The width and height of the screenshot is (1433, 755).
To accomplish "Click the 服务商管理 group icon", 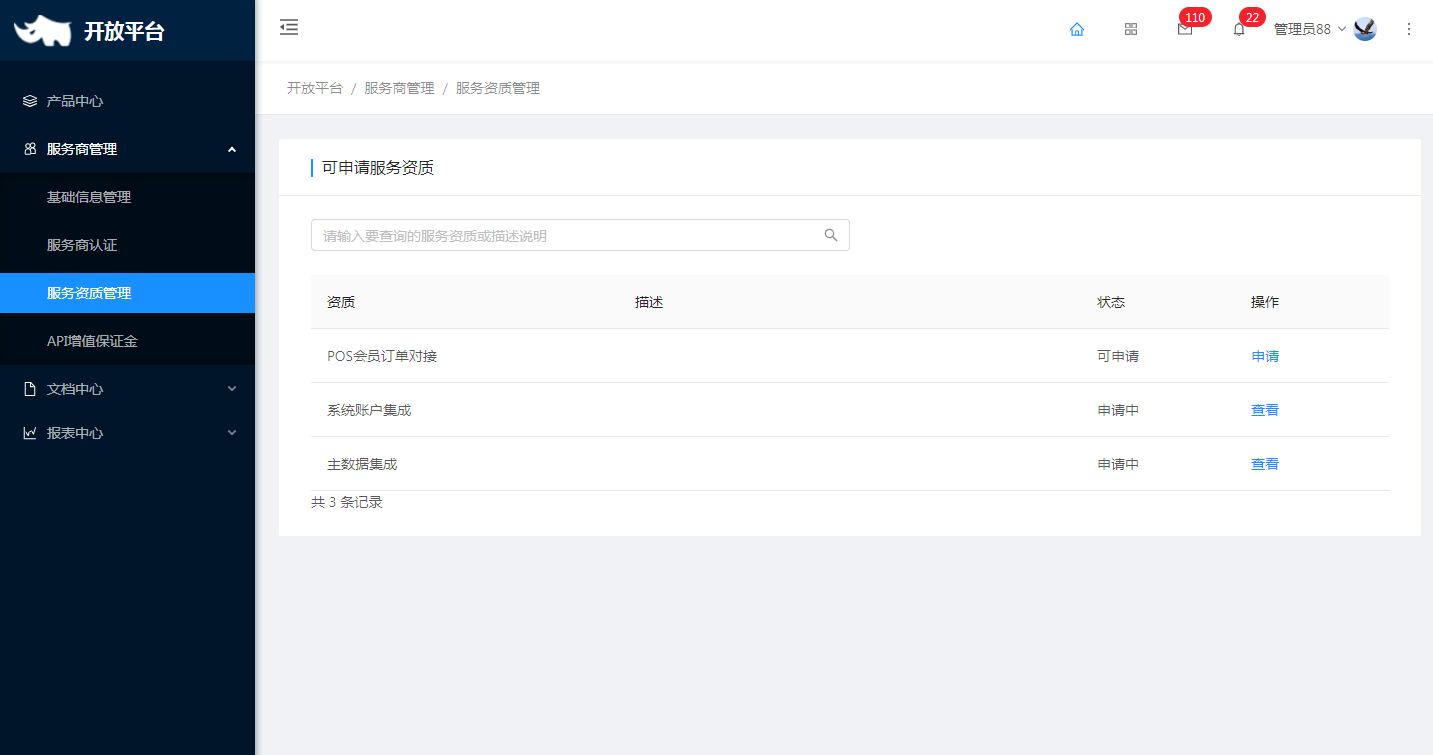I will pos(30,149).
